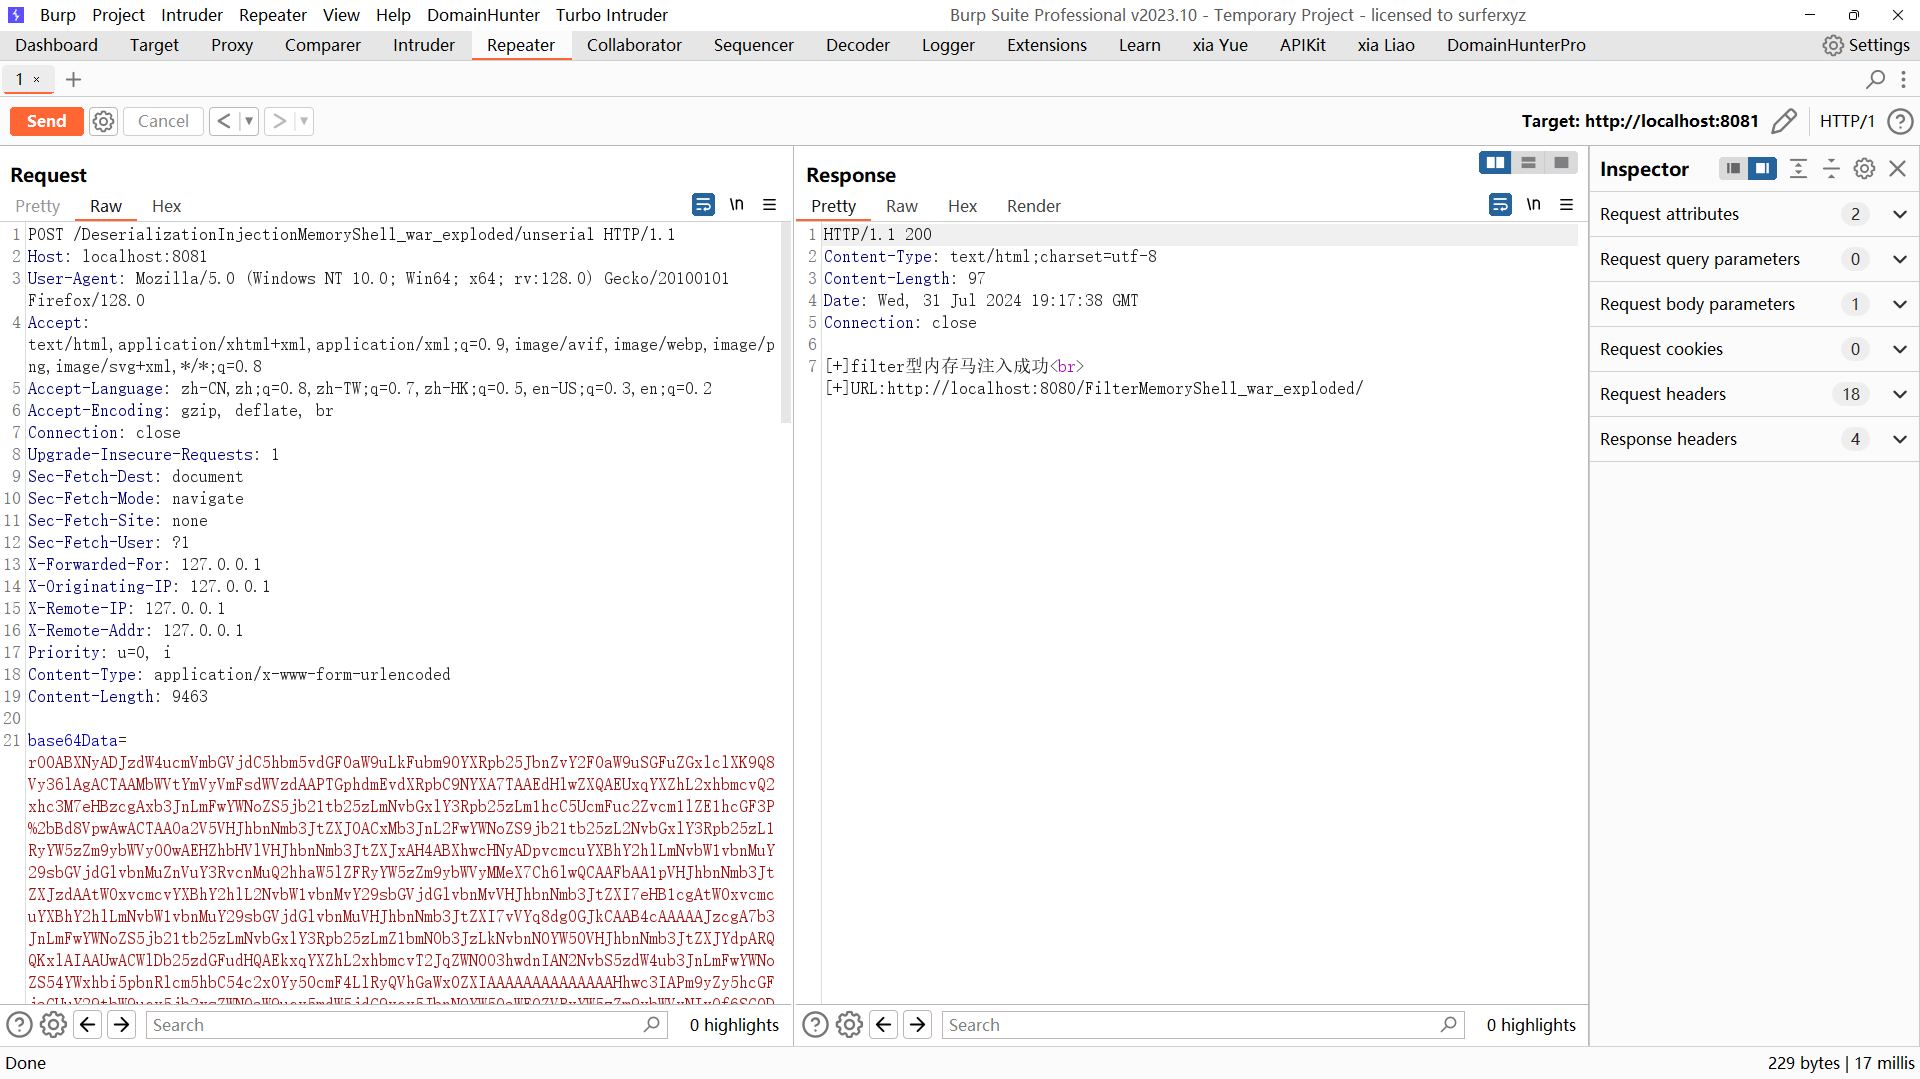Open request search help icon
Screen dimensions: 1920x1079
pos(19,1024)
